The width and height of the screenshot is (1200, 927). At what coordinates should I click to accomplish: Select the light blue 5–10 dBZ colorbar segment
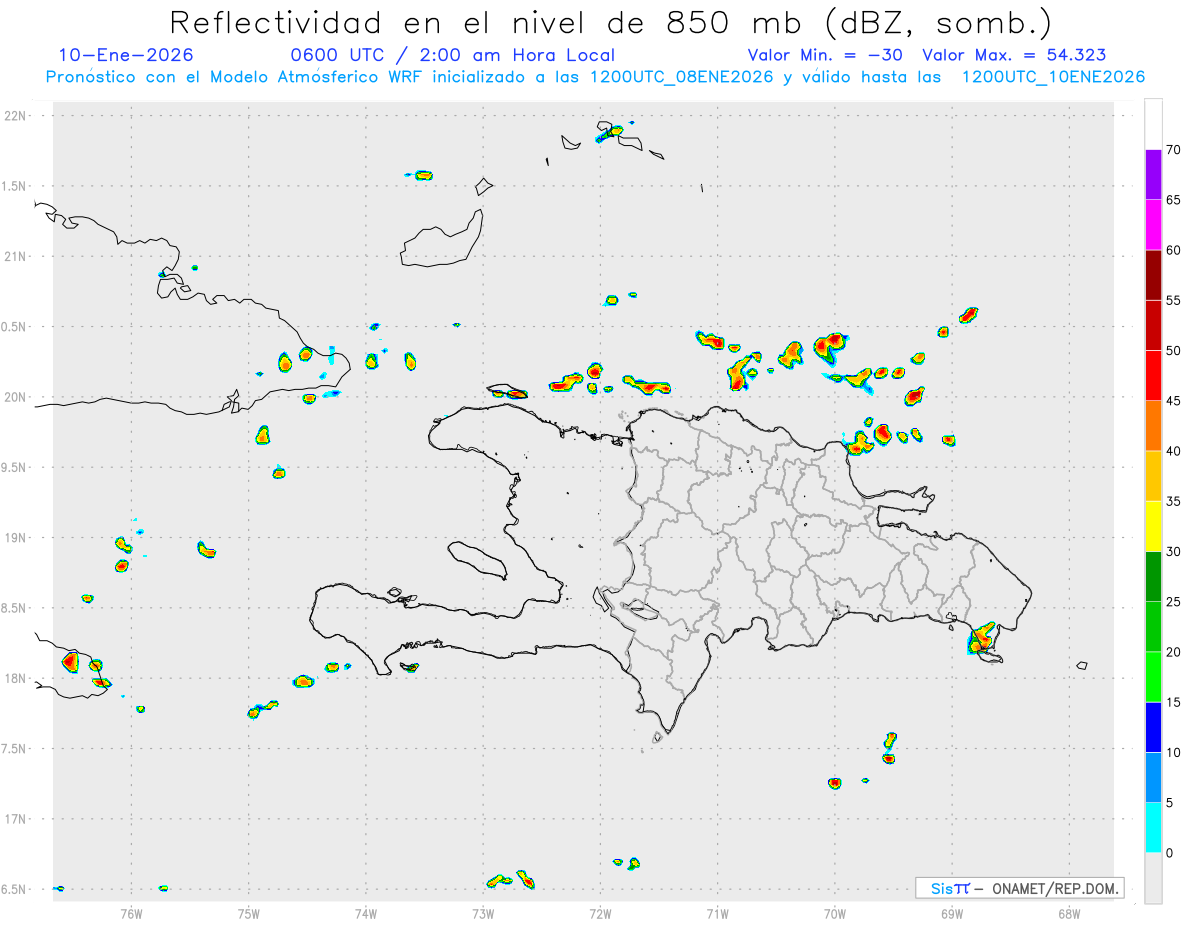[1153, 777]
